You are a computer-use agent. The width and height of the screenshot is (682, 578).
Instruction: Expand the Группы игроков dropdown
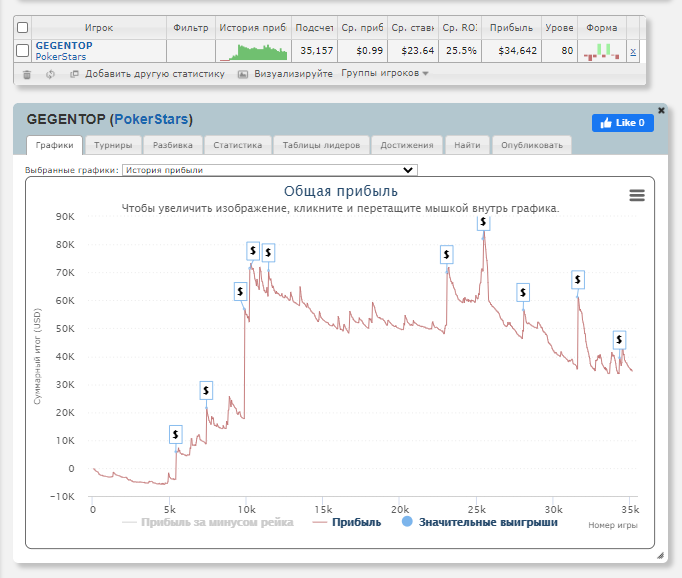[385, 74]
